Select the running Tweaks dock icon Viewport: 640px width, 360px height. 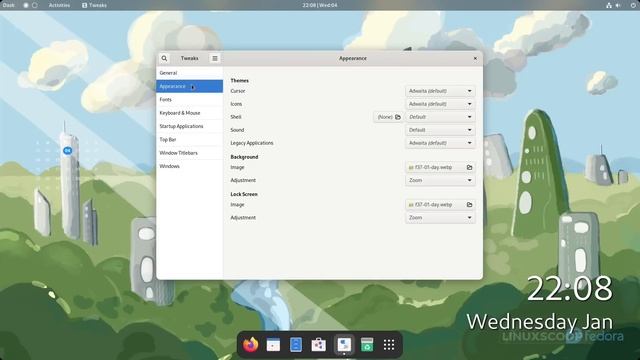point(344,345)
